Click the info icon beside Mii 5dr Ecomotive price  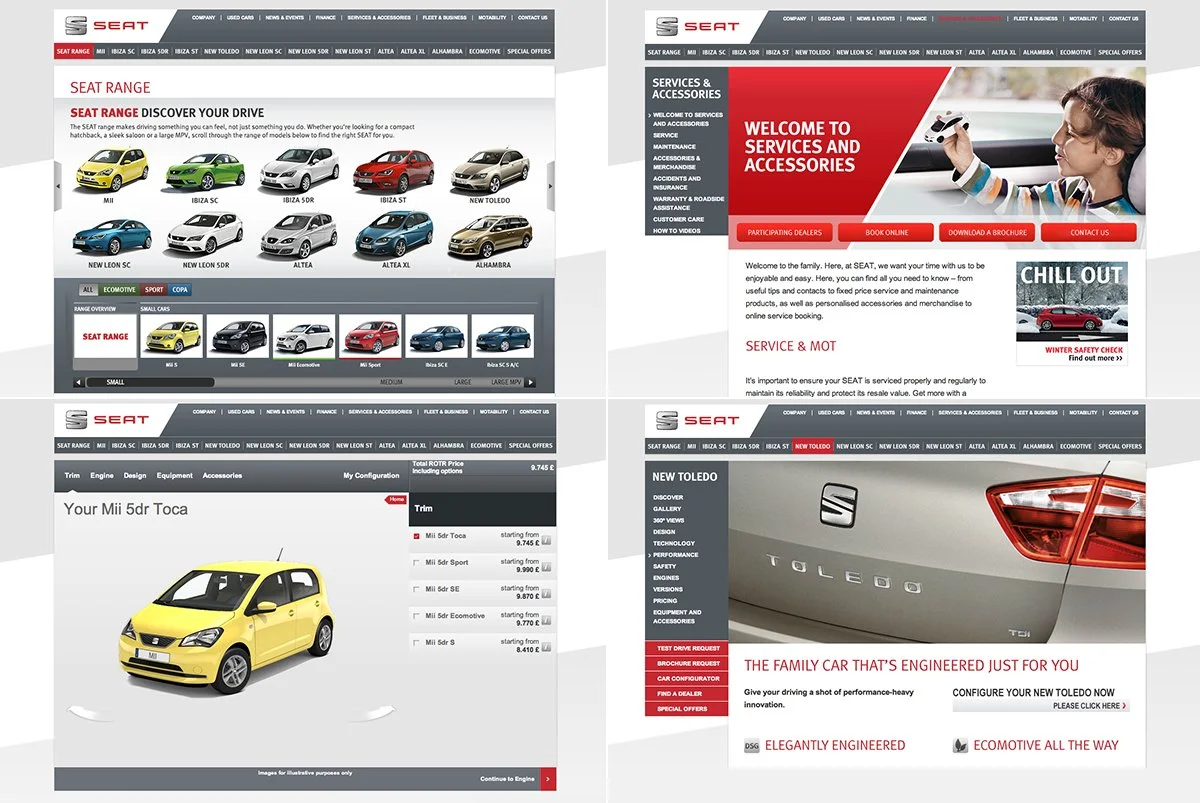pos(546,622)
